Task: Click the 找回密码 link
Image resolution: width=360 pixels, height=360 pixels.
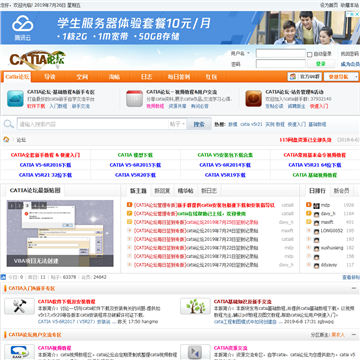Action: click(350, 54)
